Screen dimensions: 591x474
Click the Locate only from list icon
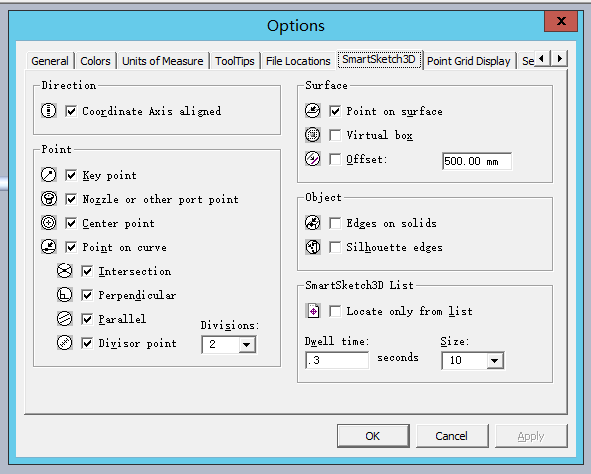313,311
